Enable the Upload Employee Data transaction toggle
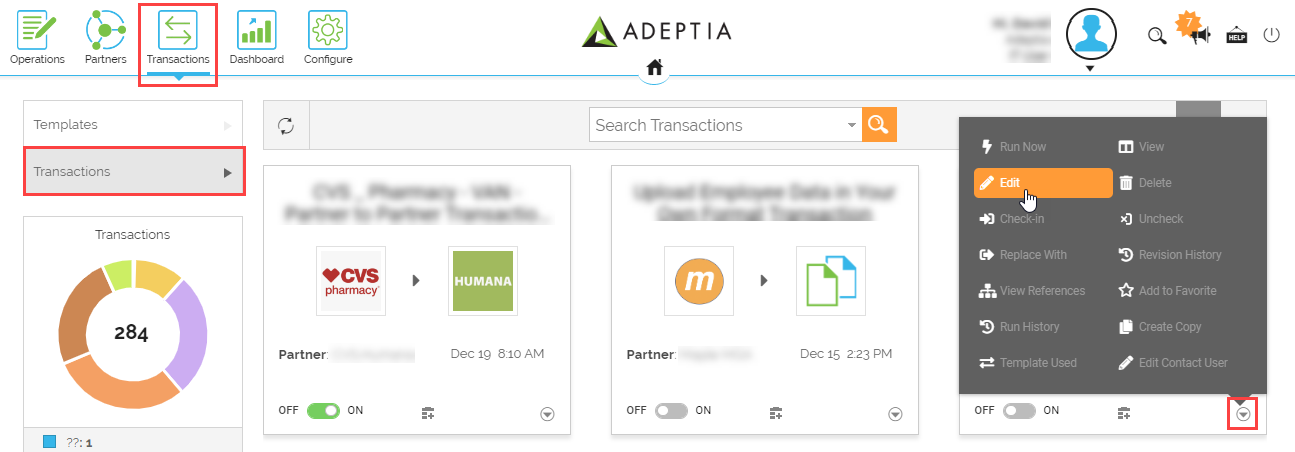The height and width of the screenshot is (452, 1295). point(671,411)
